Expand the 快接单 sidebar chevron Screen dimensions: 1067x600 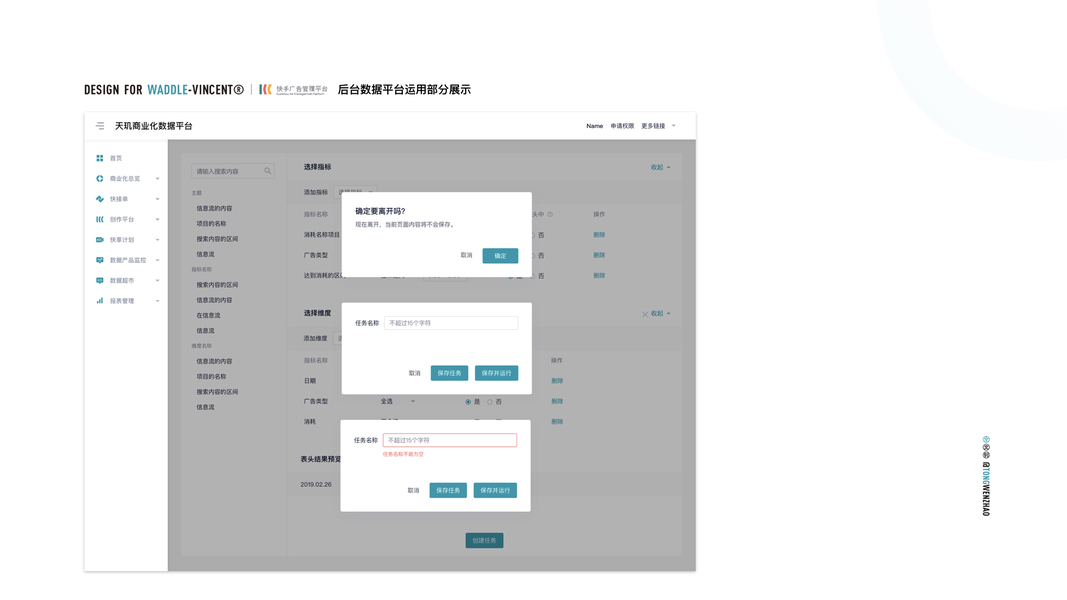click(x=157, y=199)
